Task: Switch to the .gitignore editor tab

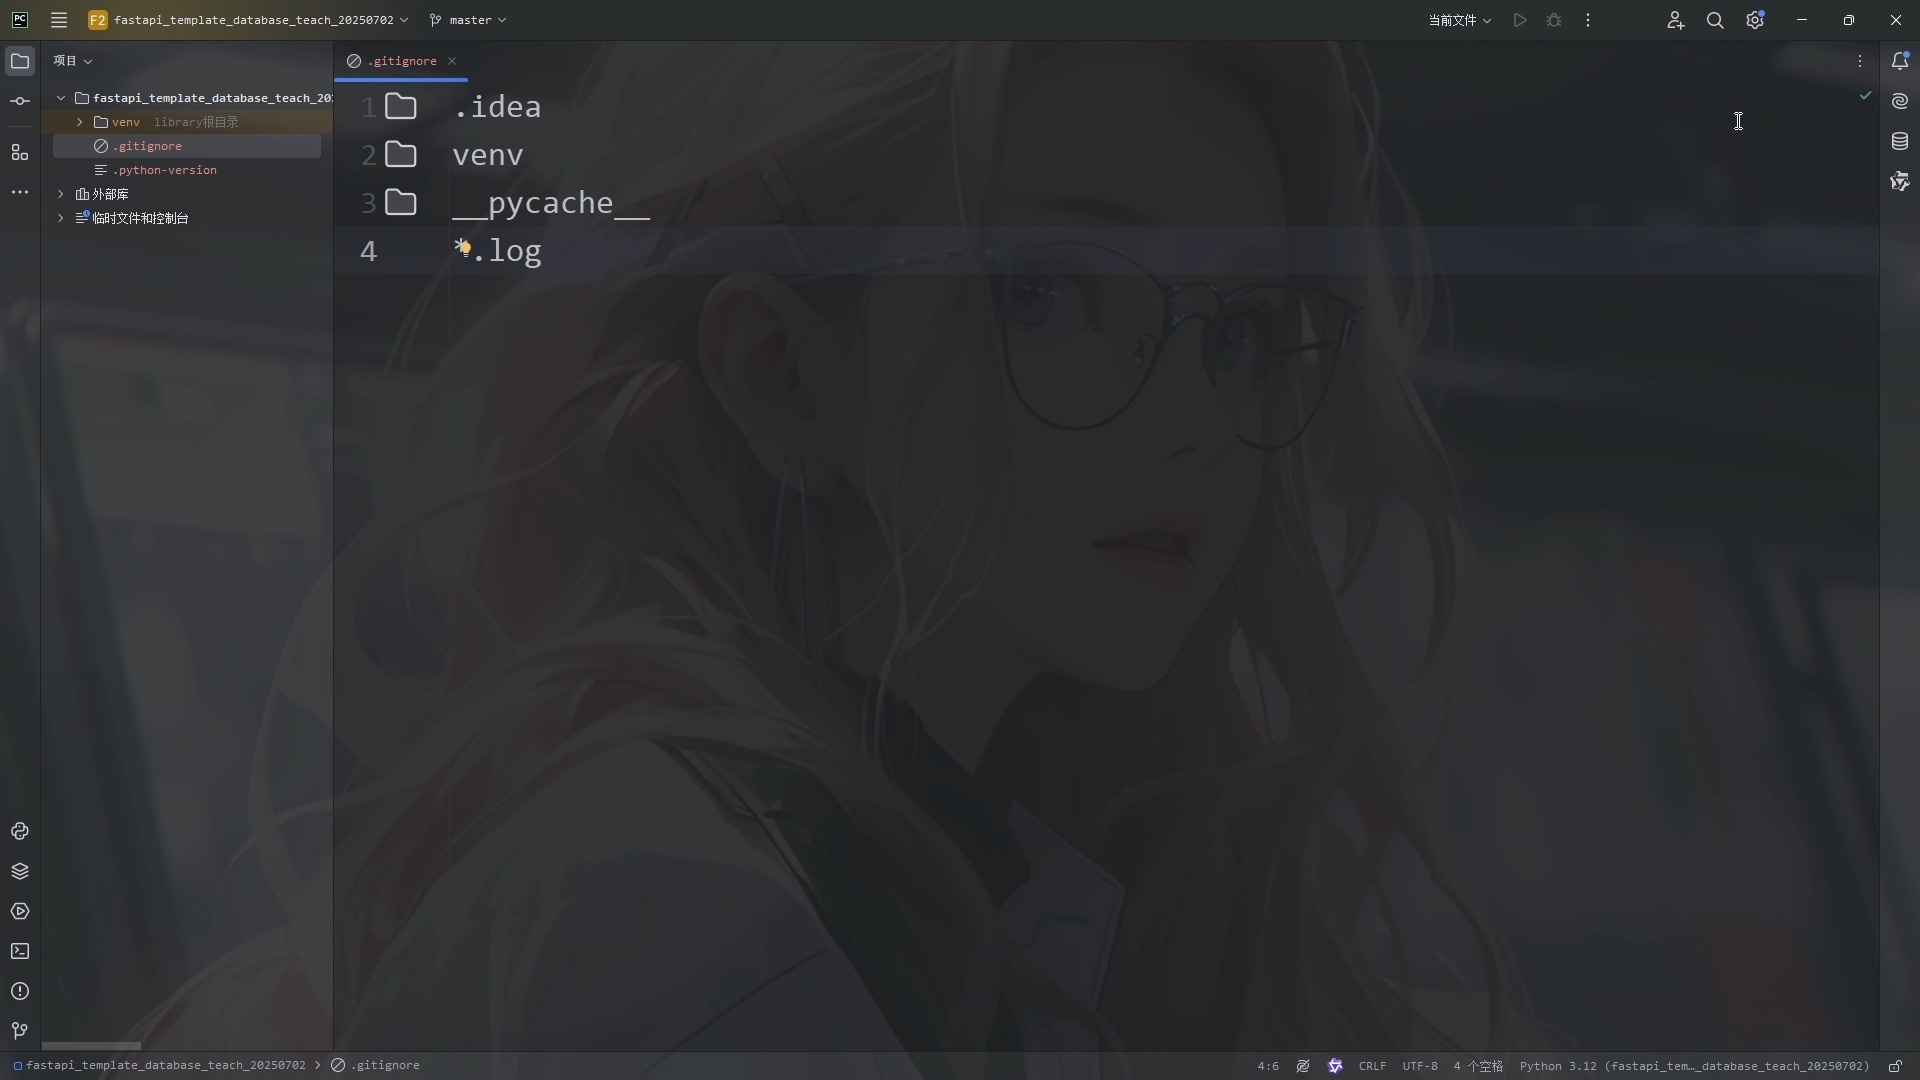Action: point(400,61)
